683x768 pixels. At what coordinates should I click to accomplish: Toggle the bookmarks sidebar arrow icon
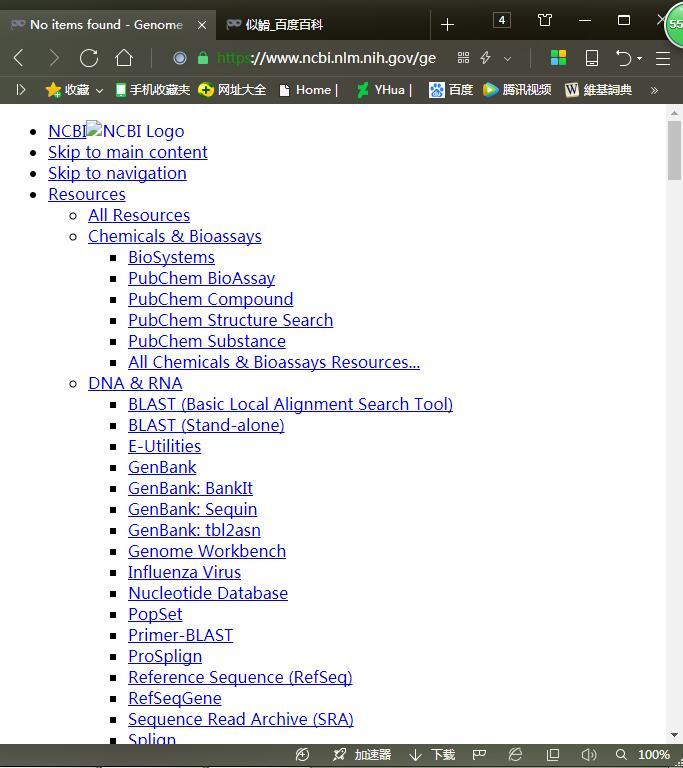click(x=21, y=90)
